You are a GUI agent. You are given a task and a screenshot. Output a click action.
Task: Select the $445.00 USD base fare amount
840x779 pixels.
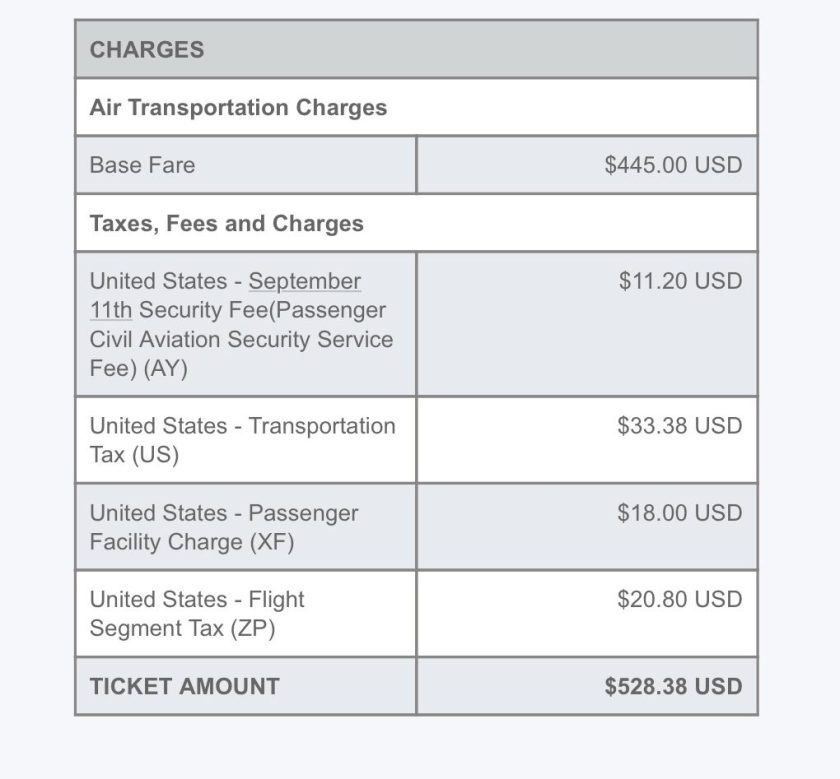pos(673,165)
